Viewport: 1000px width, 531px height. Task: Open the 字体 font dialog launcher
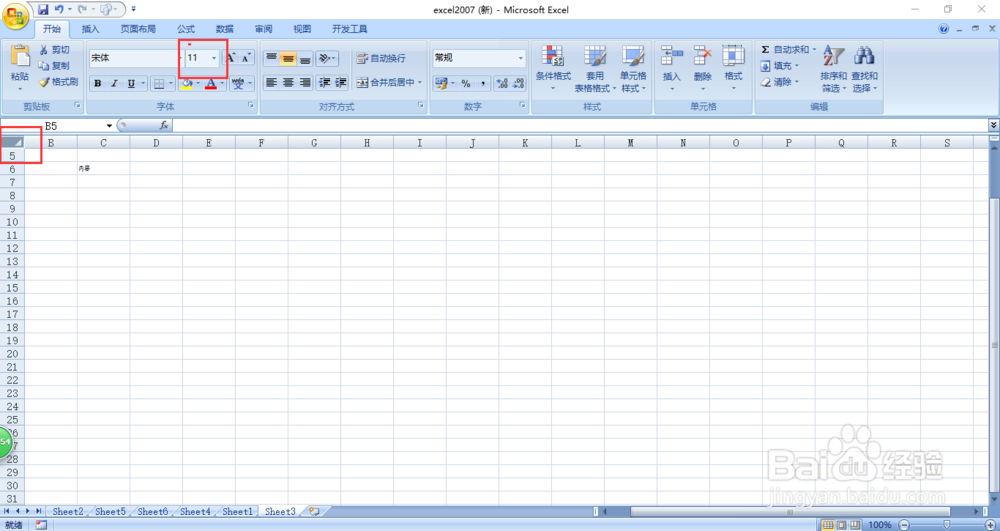click(251, 106)
